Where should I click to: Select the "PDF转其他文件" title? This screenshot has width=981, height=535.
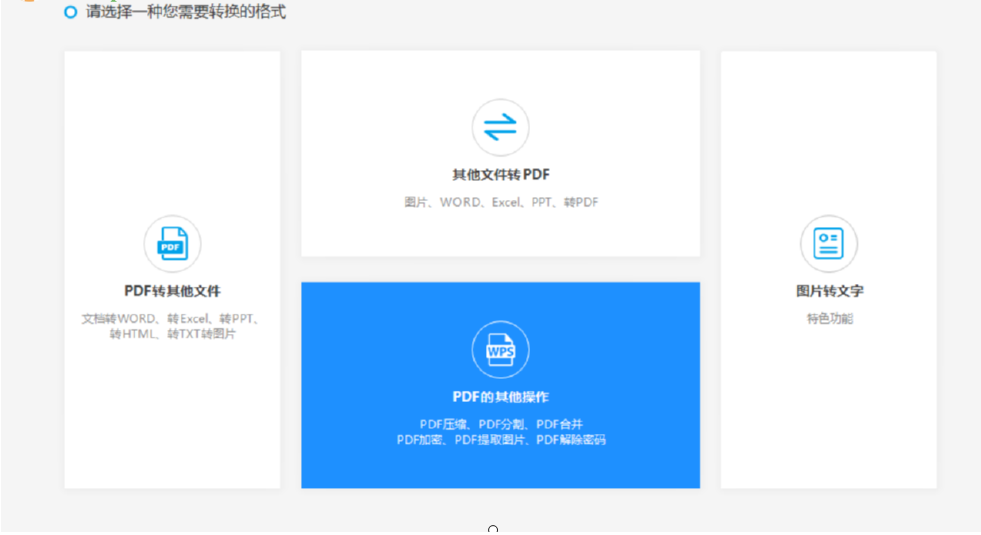point(172,291)
